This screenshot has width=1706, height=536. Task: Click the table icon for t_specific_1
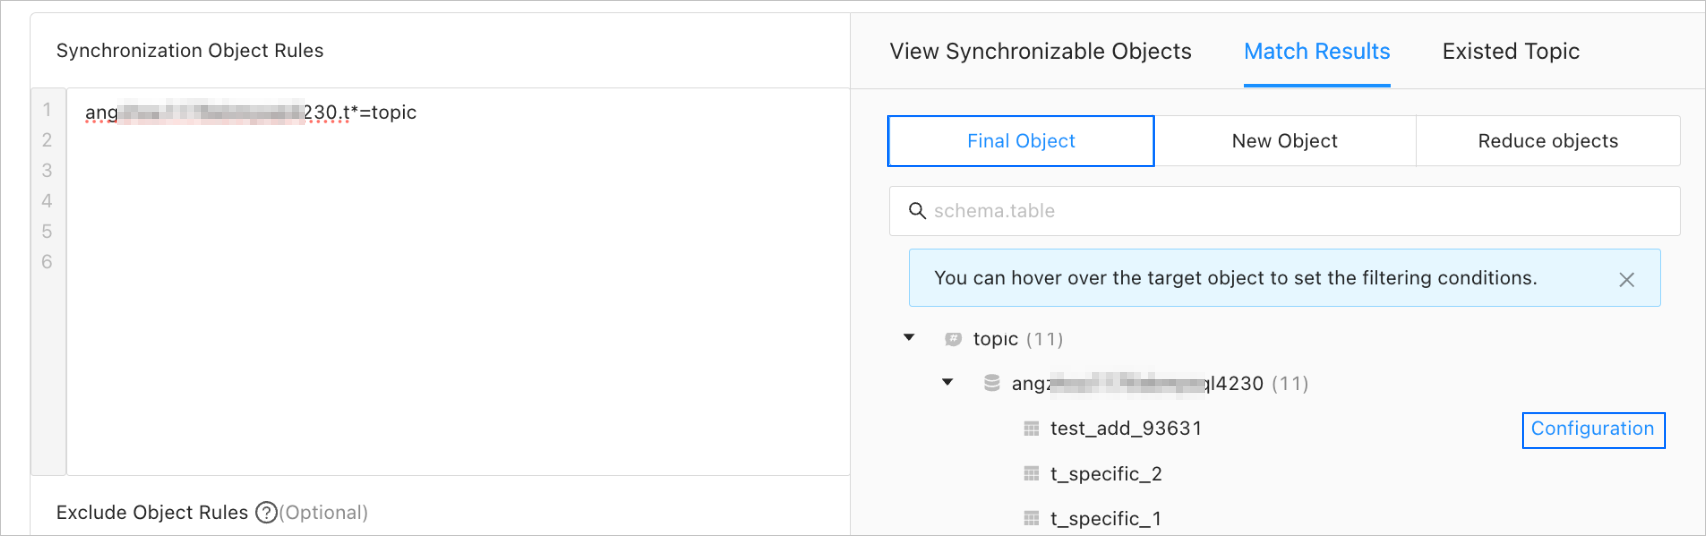(1031, 518)
